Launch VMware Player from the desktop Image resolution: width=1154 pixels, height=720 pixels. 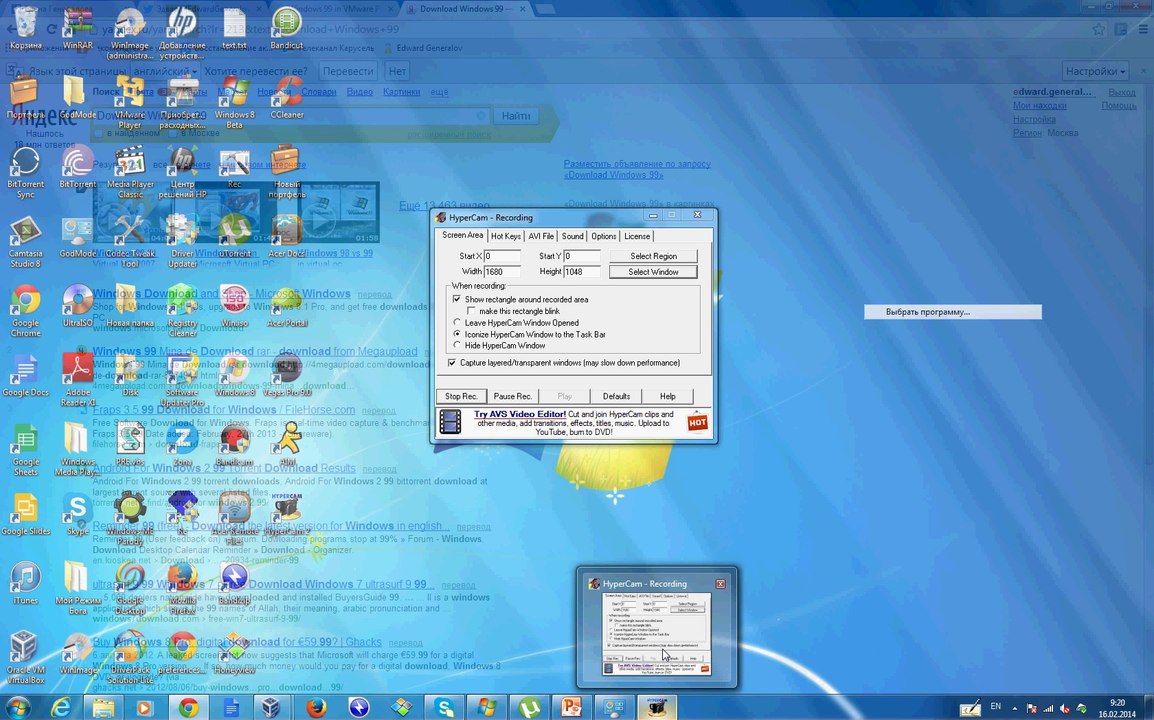pyautogui.click(x=130, y=102)
